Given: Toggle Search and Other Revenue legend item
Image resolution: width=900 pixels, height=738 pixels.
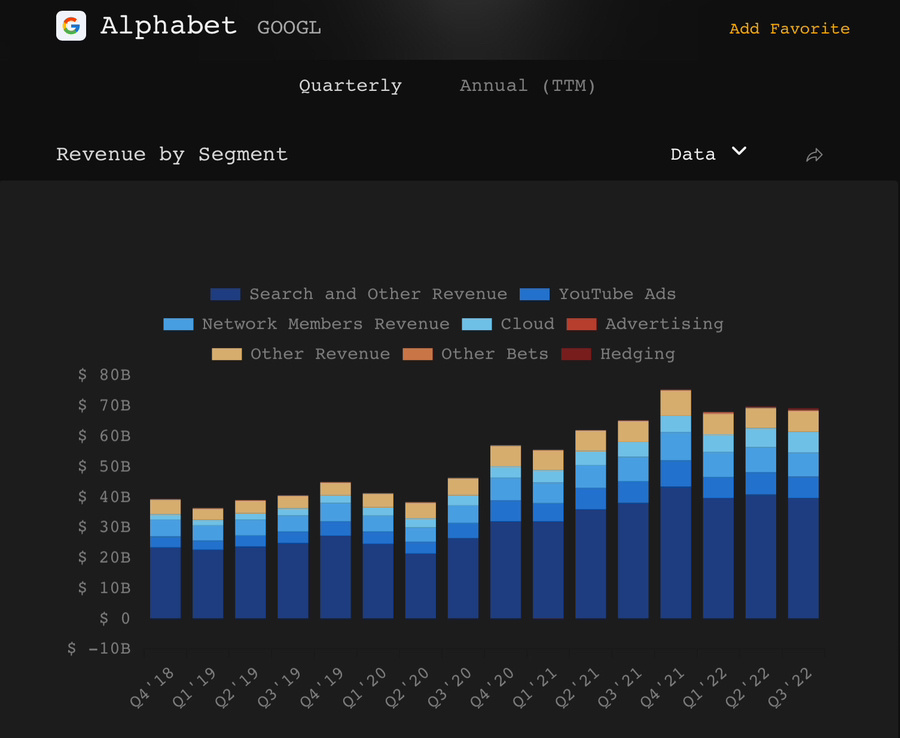Looking at the screenshot, I should (377, 294).
